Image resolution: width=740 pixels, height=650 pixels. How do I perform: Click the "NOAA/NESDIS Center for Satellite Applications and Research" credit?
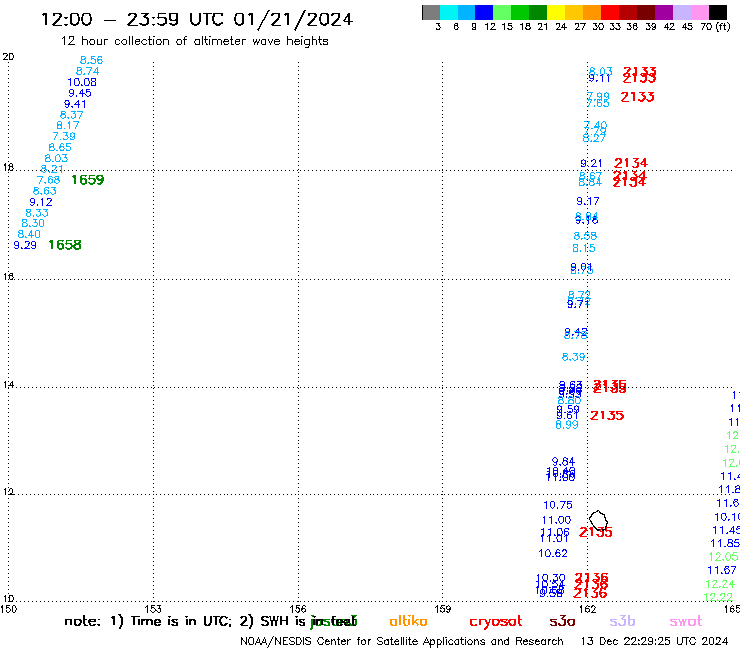coord(402,641)
